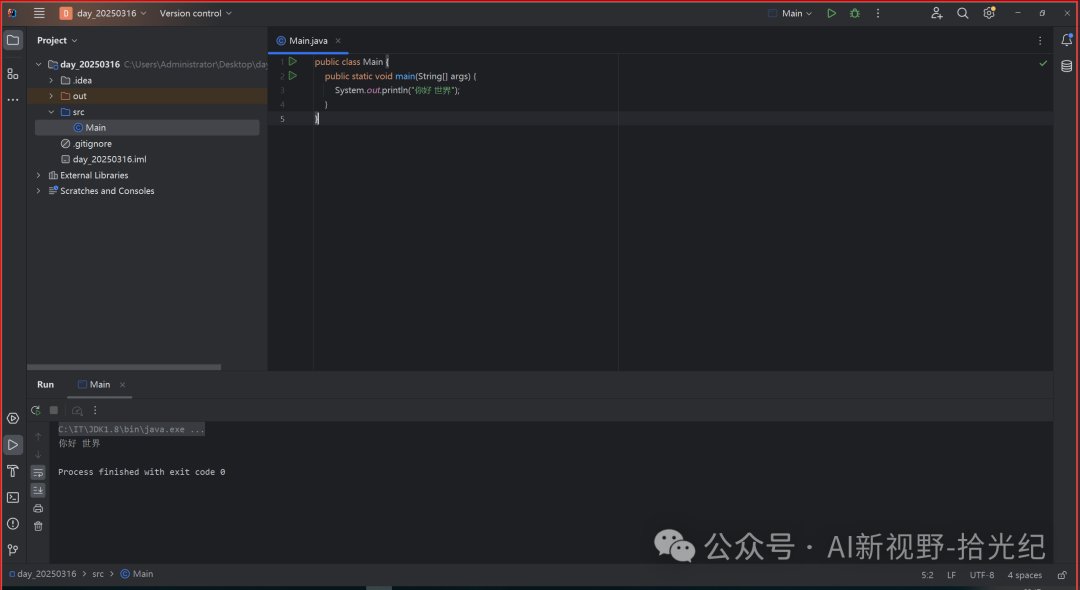Open Problems tool window icon
This screenshot has height=590, width=1080.
tap(12, 523)
